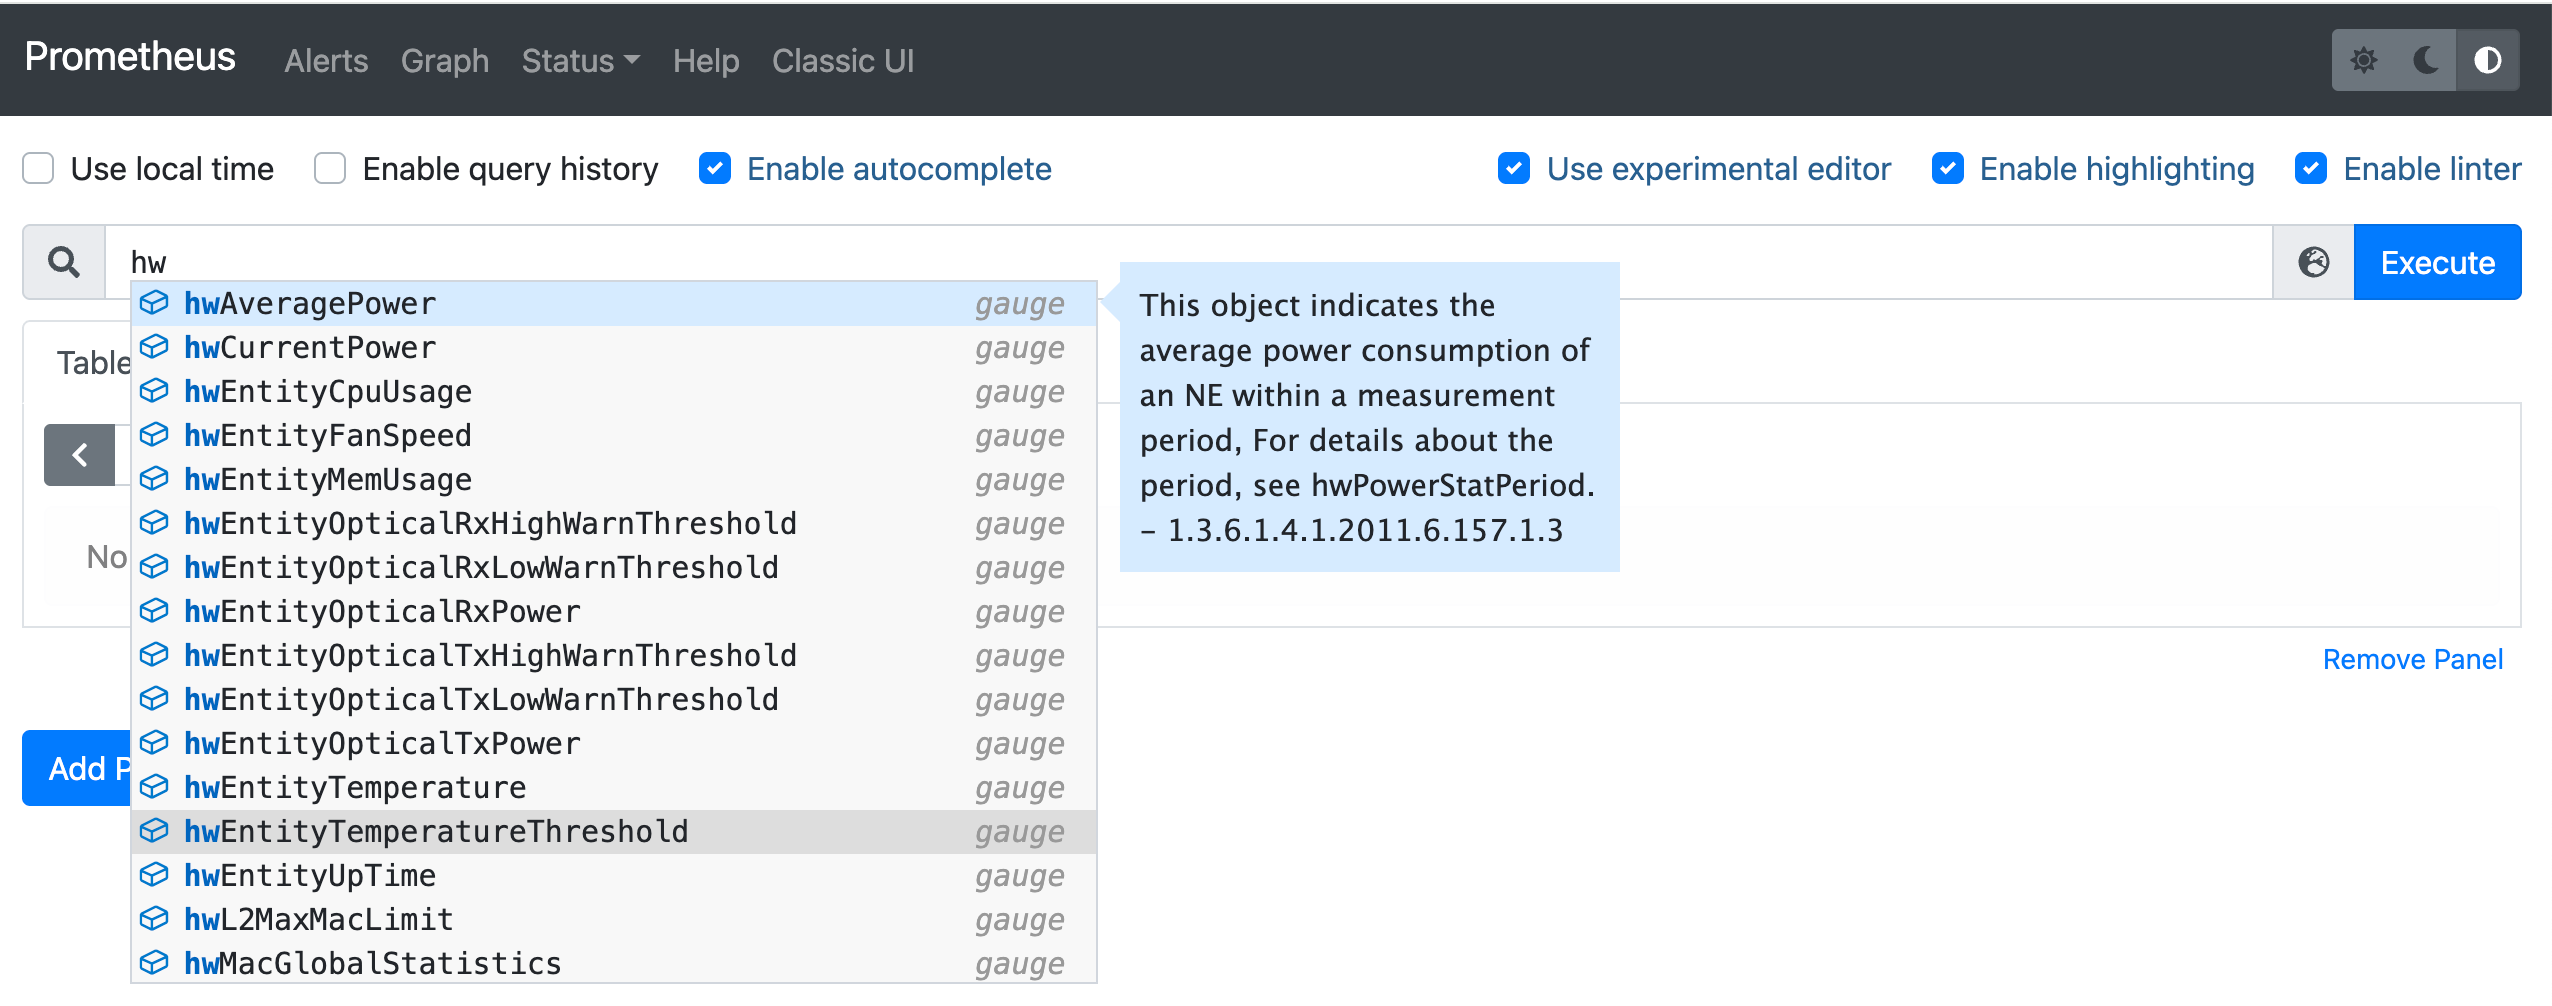The width and height of the screenshot is (2552, 1006).
Task: Click the left chevron time button
Action: point(79,455)
